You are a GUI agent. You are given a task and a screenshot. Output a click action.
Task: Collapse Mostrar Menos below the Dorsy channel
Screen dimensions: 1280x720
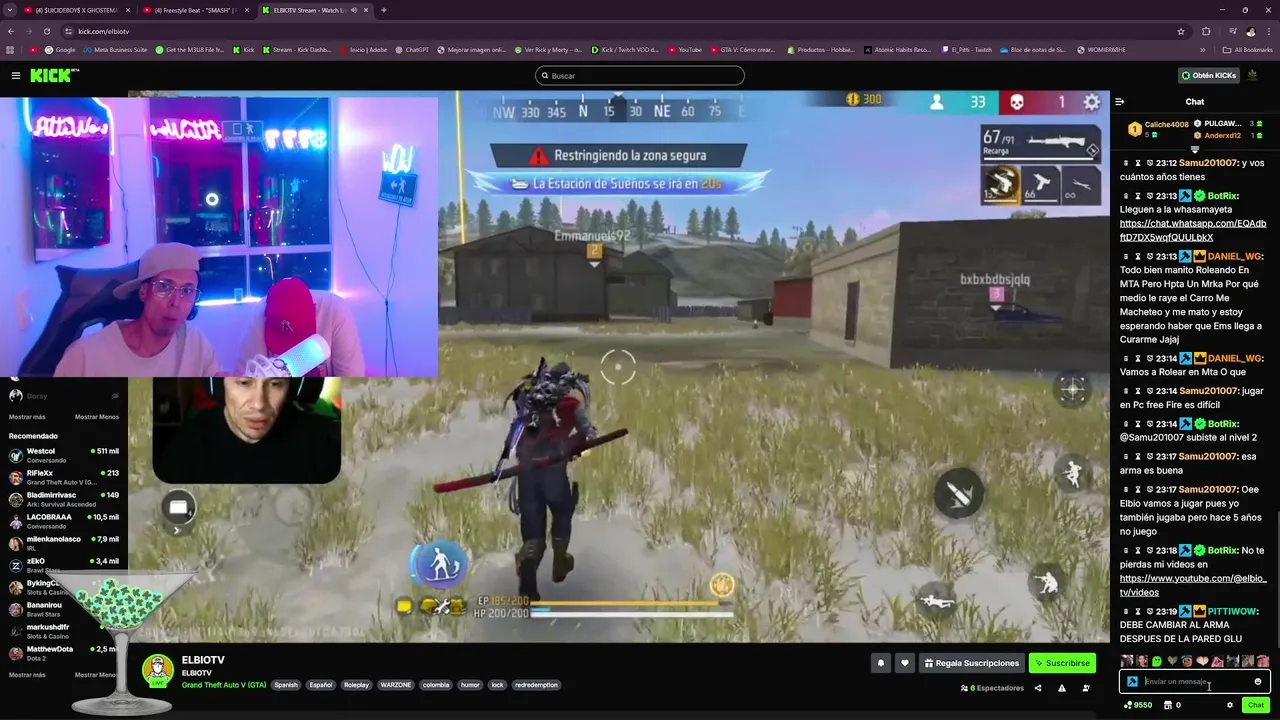tap(97, 417)
